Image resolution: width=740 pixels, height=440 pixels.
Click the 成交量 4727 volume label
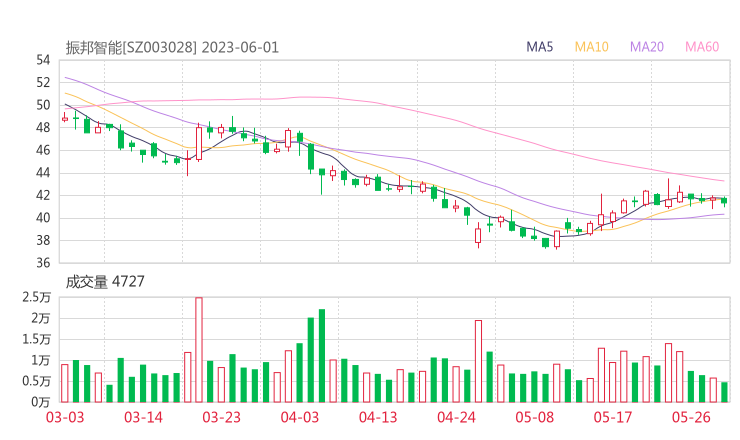coord(105,282)
